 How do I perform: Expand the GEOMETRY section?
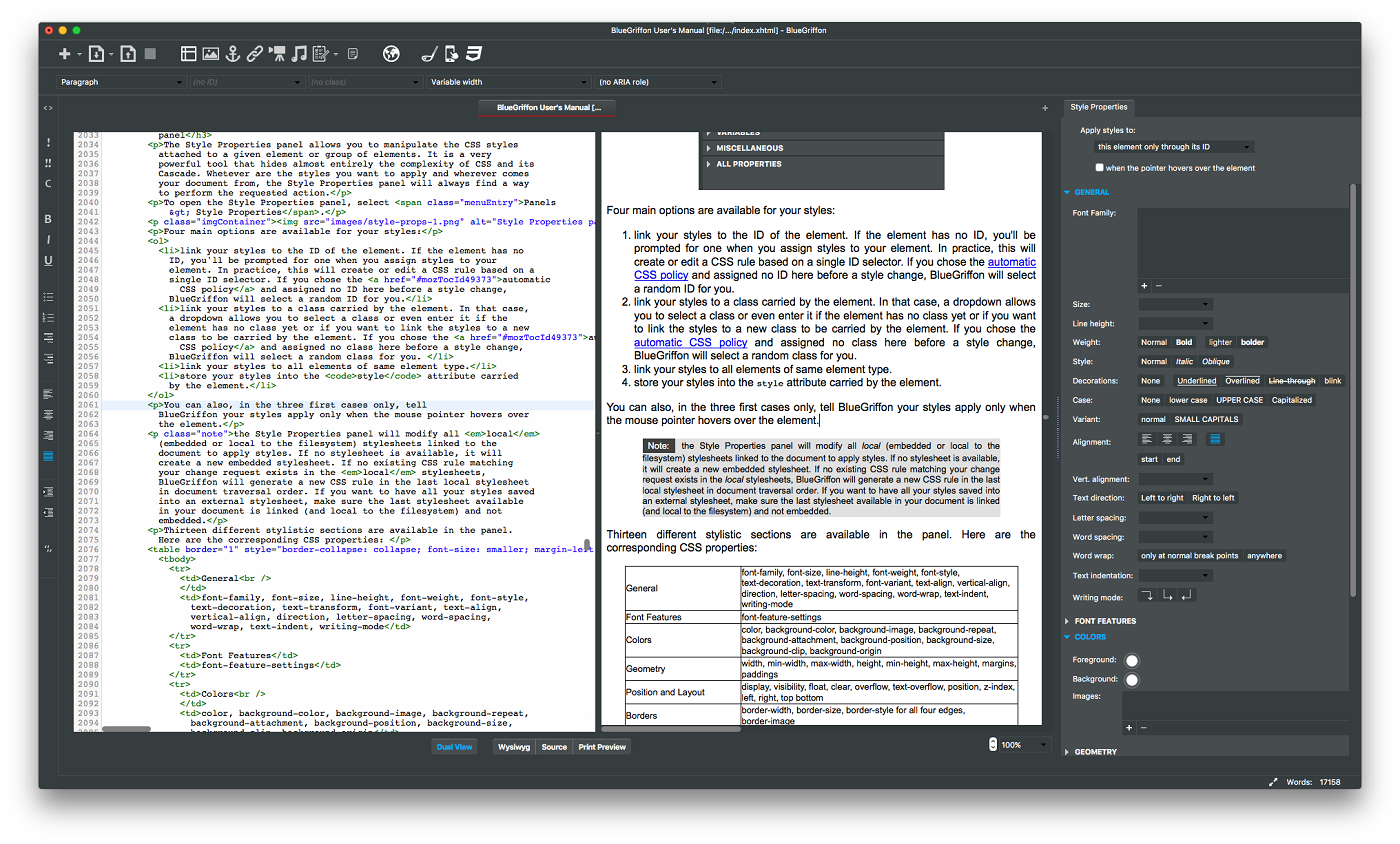pyautogui.click(x=1097, y=751)
